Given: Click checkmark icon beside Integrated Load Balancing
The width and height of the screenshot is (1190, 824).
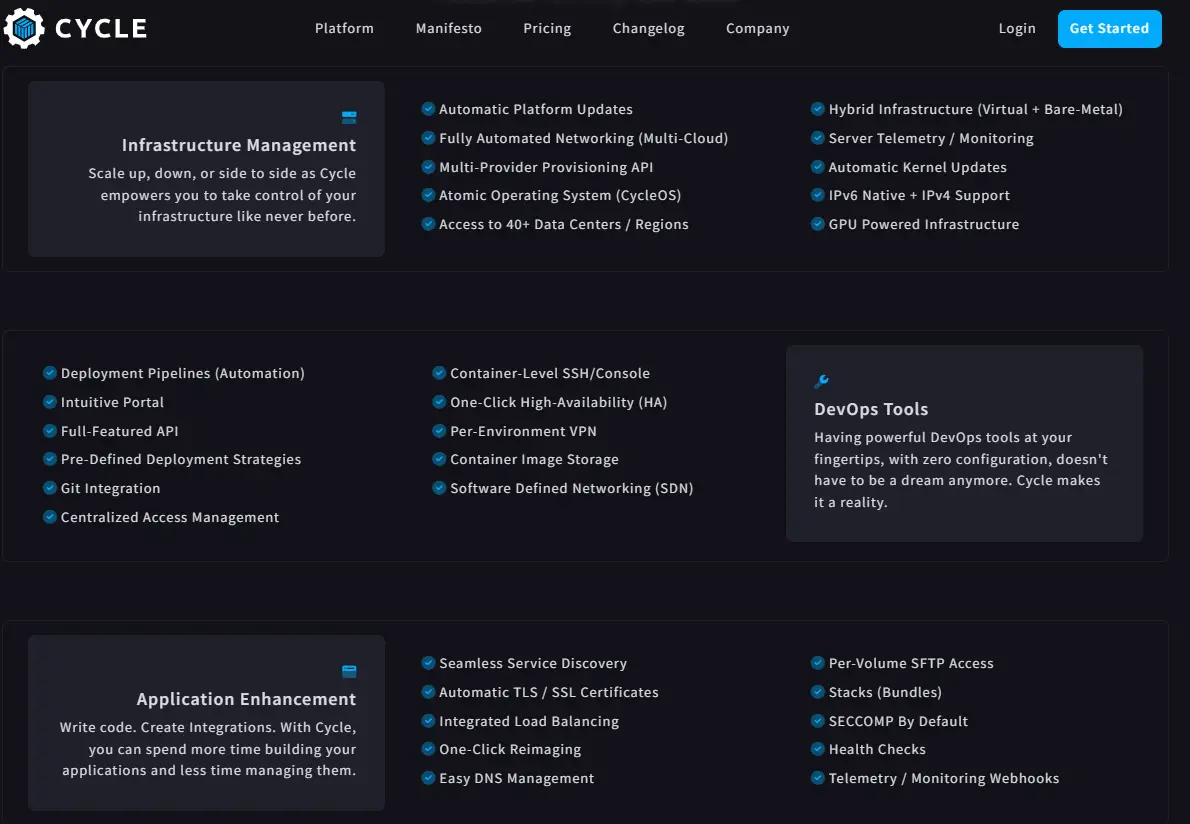Looking at the screenshot, I should 428,720.
